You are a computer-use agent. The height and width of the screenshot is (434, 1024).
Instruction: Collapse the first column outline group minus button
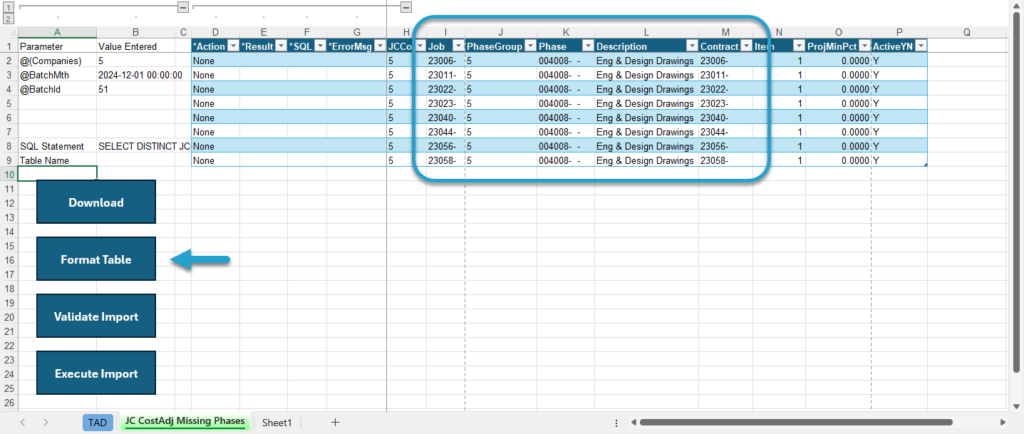[183, 7]
